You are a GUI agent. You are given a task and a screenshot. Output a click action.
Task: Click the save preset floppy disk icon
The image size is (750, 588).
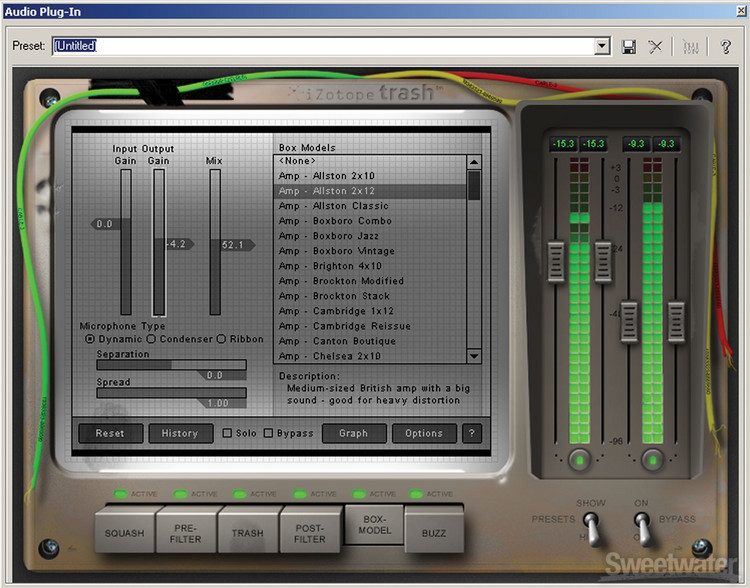(x=629, y=46)
